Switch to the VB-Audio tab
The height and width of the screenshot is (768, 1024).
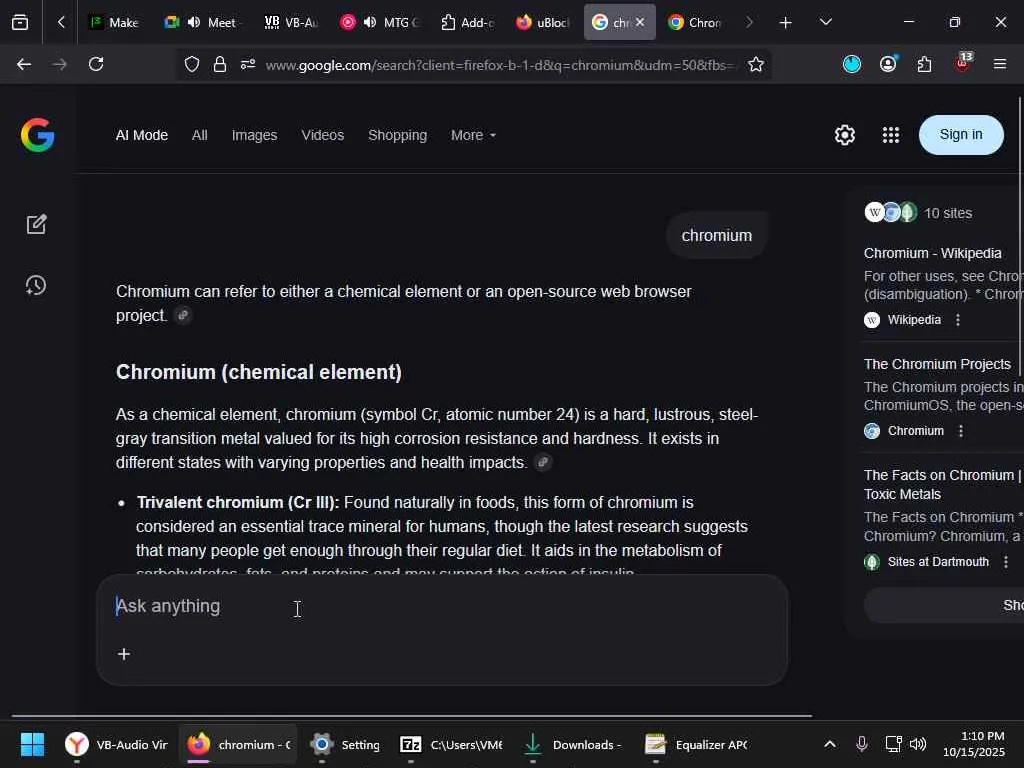coord(291,22)
